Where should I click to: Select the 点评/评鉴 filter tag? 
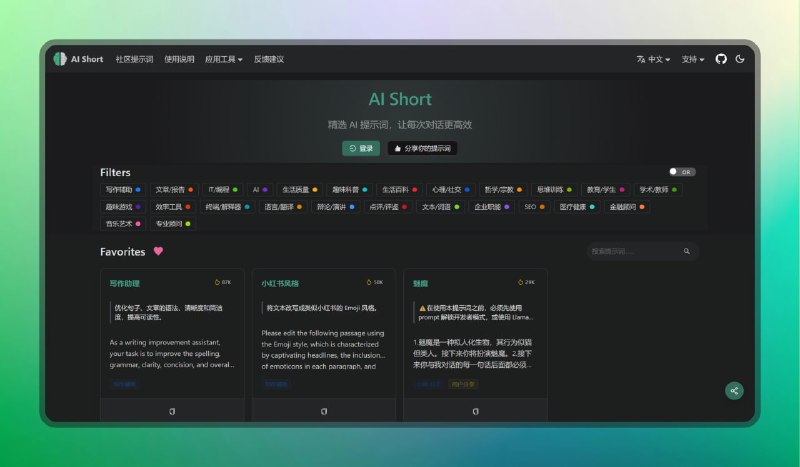(x=388, y=207)
